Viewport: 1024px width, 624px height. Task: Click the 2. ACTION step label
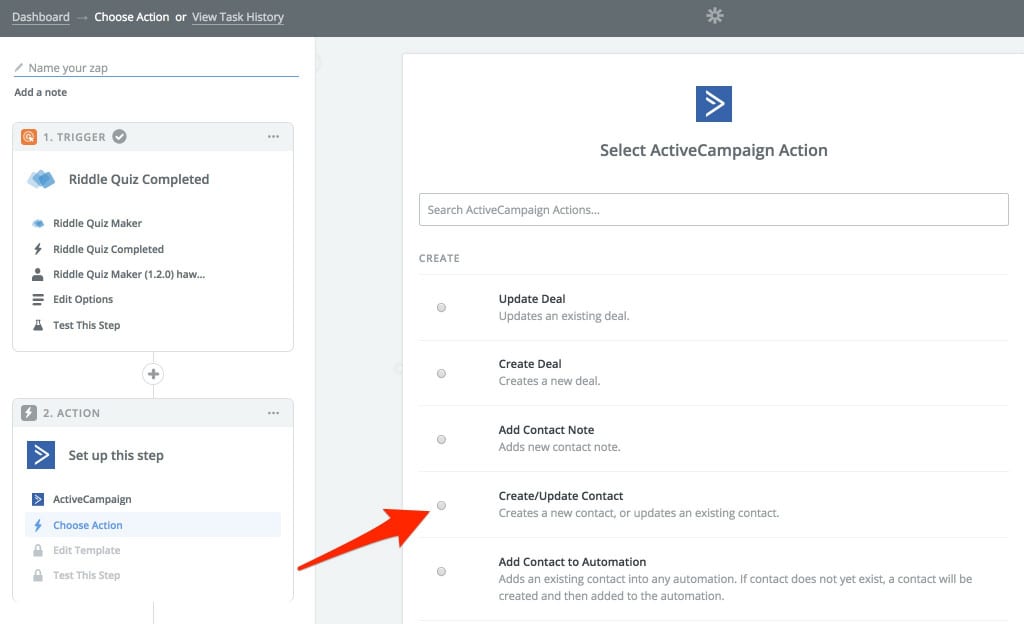72,413
